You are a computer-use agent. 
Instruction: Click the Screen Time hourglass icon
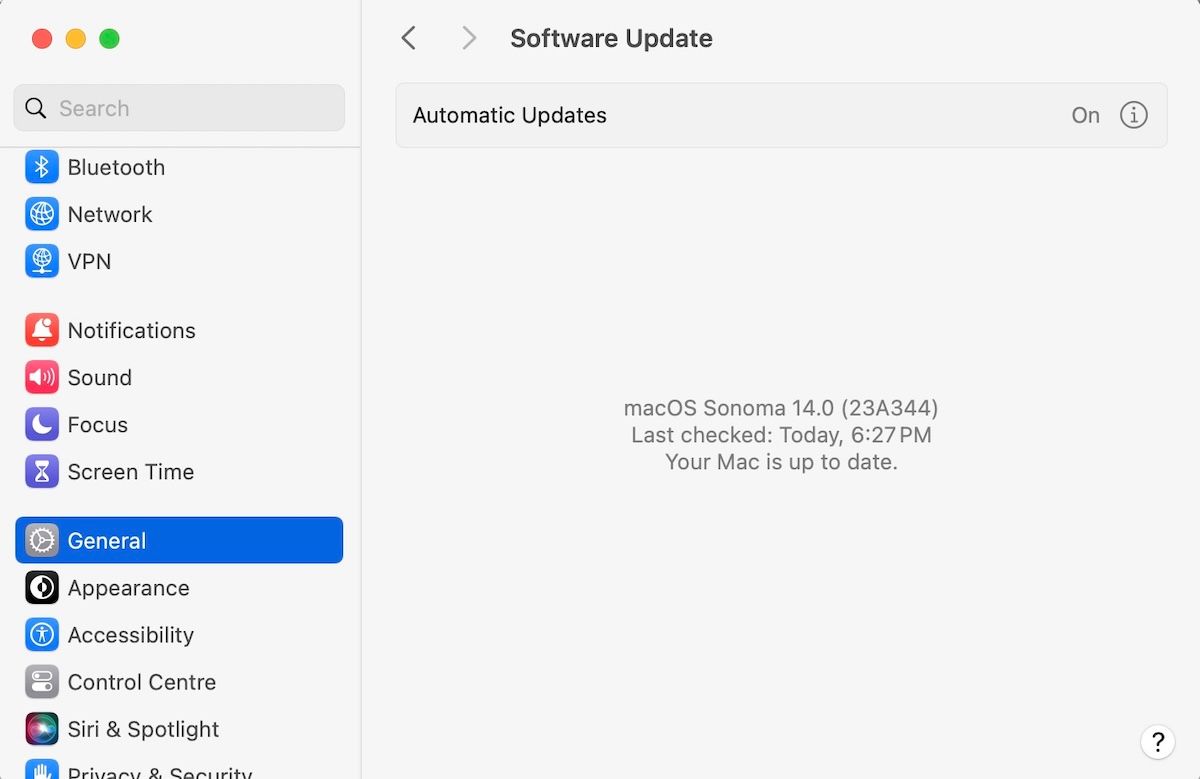[42, 471]
